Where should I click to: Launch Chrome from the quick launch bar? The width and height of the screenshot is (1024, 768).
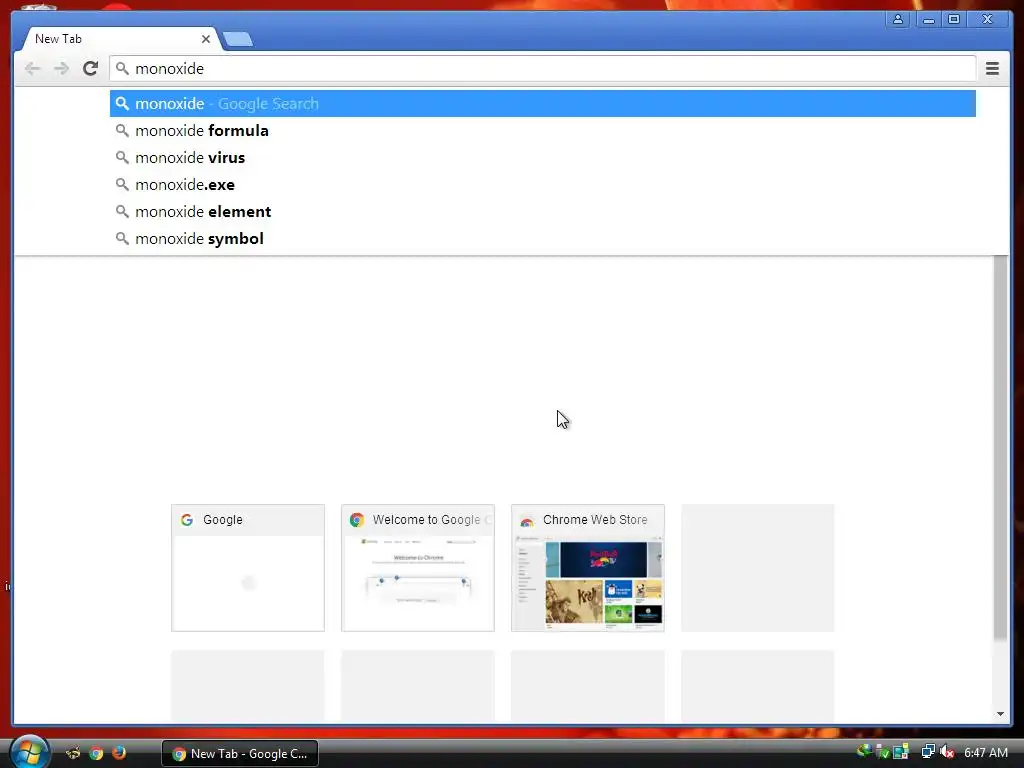[96, 753]
